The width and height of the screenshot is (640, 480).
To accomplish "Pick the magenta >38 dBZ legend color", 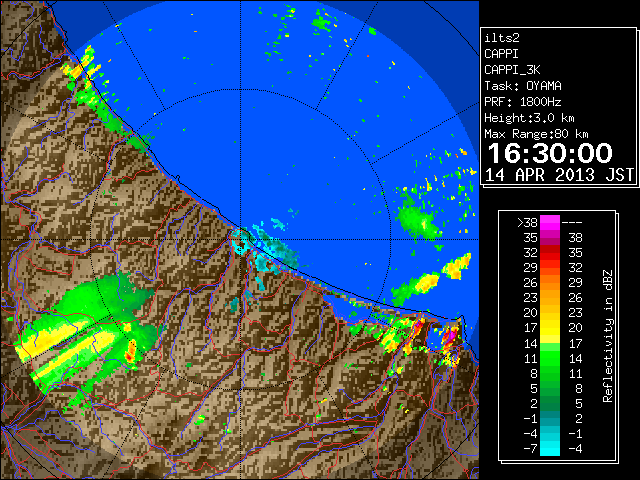I will pyautogui.click(x=550, y=222).
